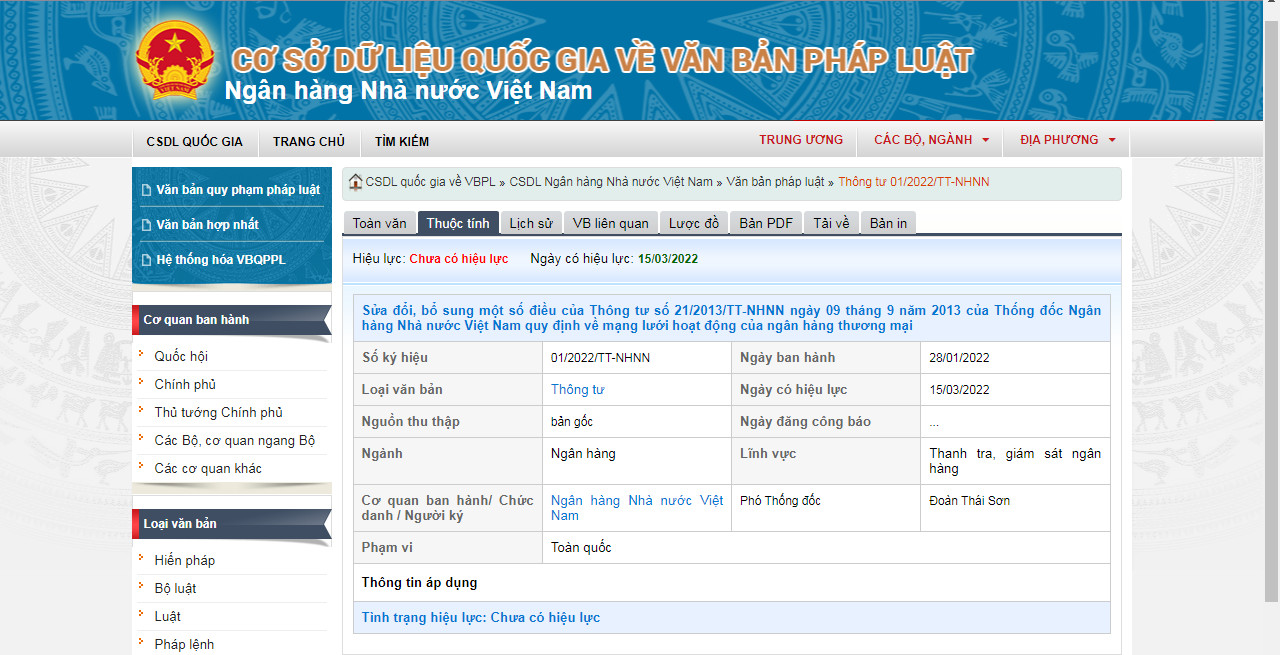
Task: Click signer name Đoàn Thái Sơn
Action: pos(969,501)
